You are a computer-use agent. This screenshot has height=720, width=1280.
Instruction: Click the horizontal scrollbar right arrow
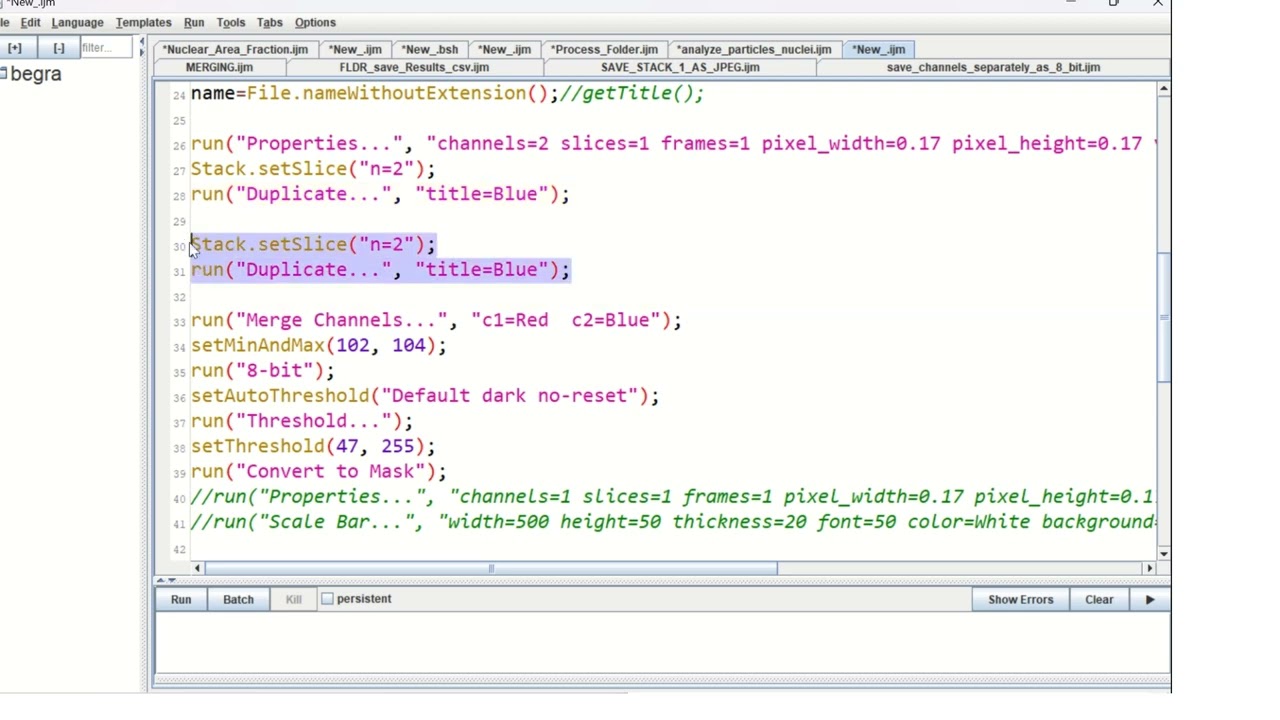click(1149, 568)
